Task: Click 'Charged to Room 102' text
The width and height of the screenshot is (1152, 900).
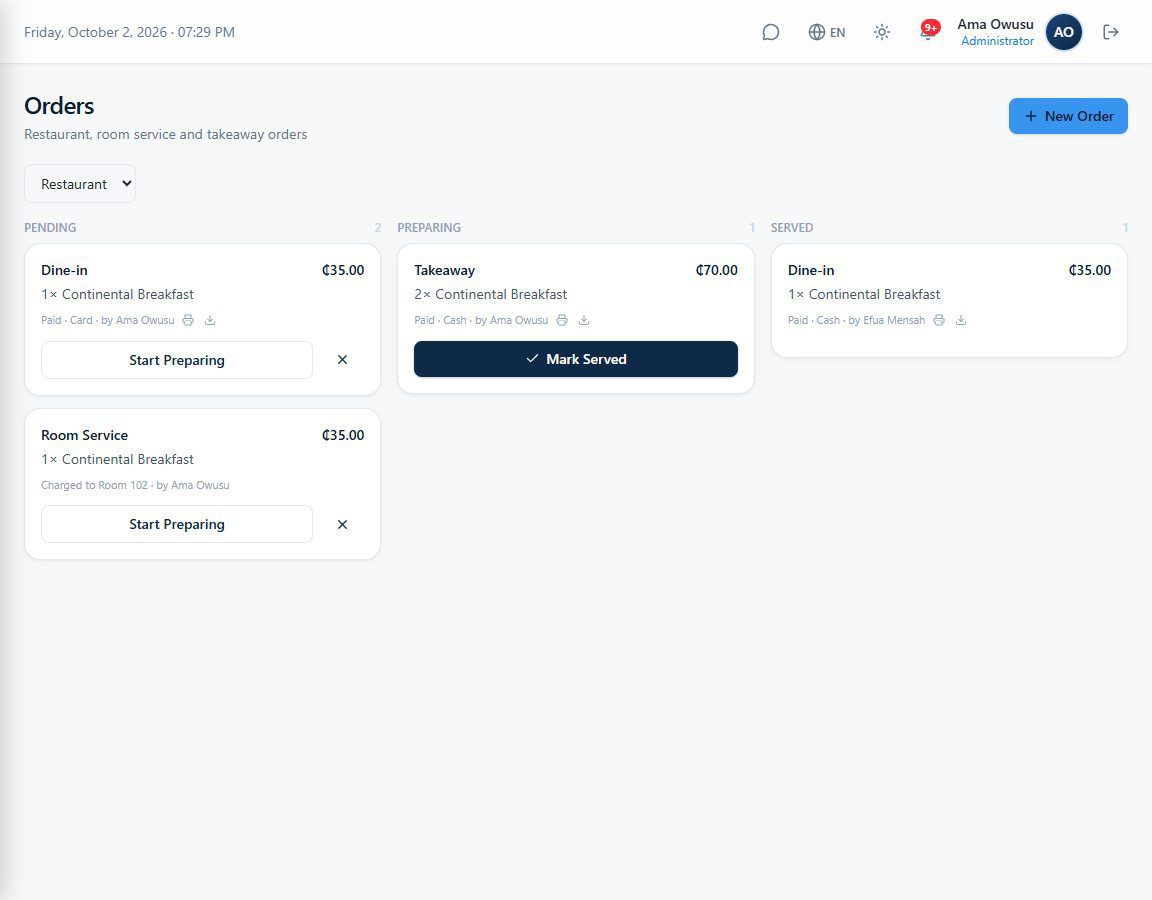Action: click(x=94, y=486)
